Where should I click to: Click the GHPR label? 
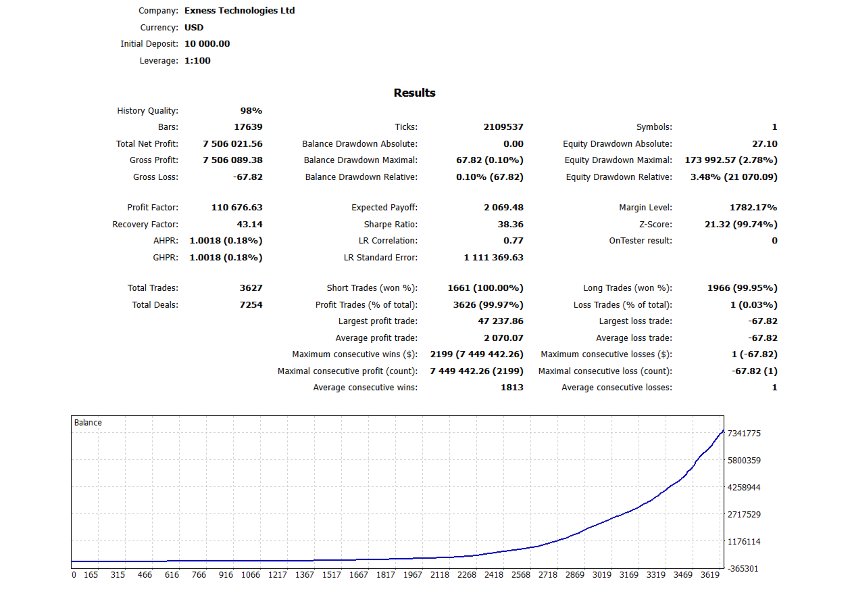tap(165, 257)
